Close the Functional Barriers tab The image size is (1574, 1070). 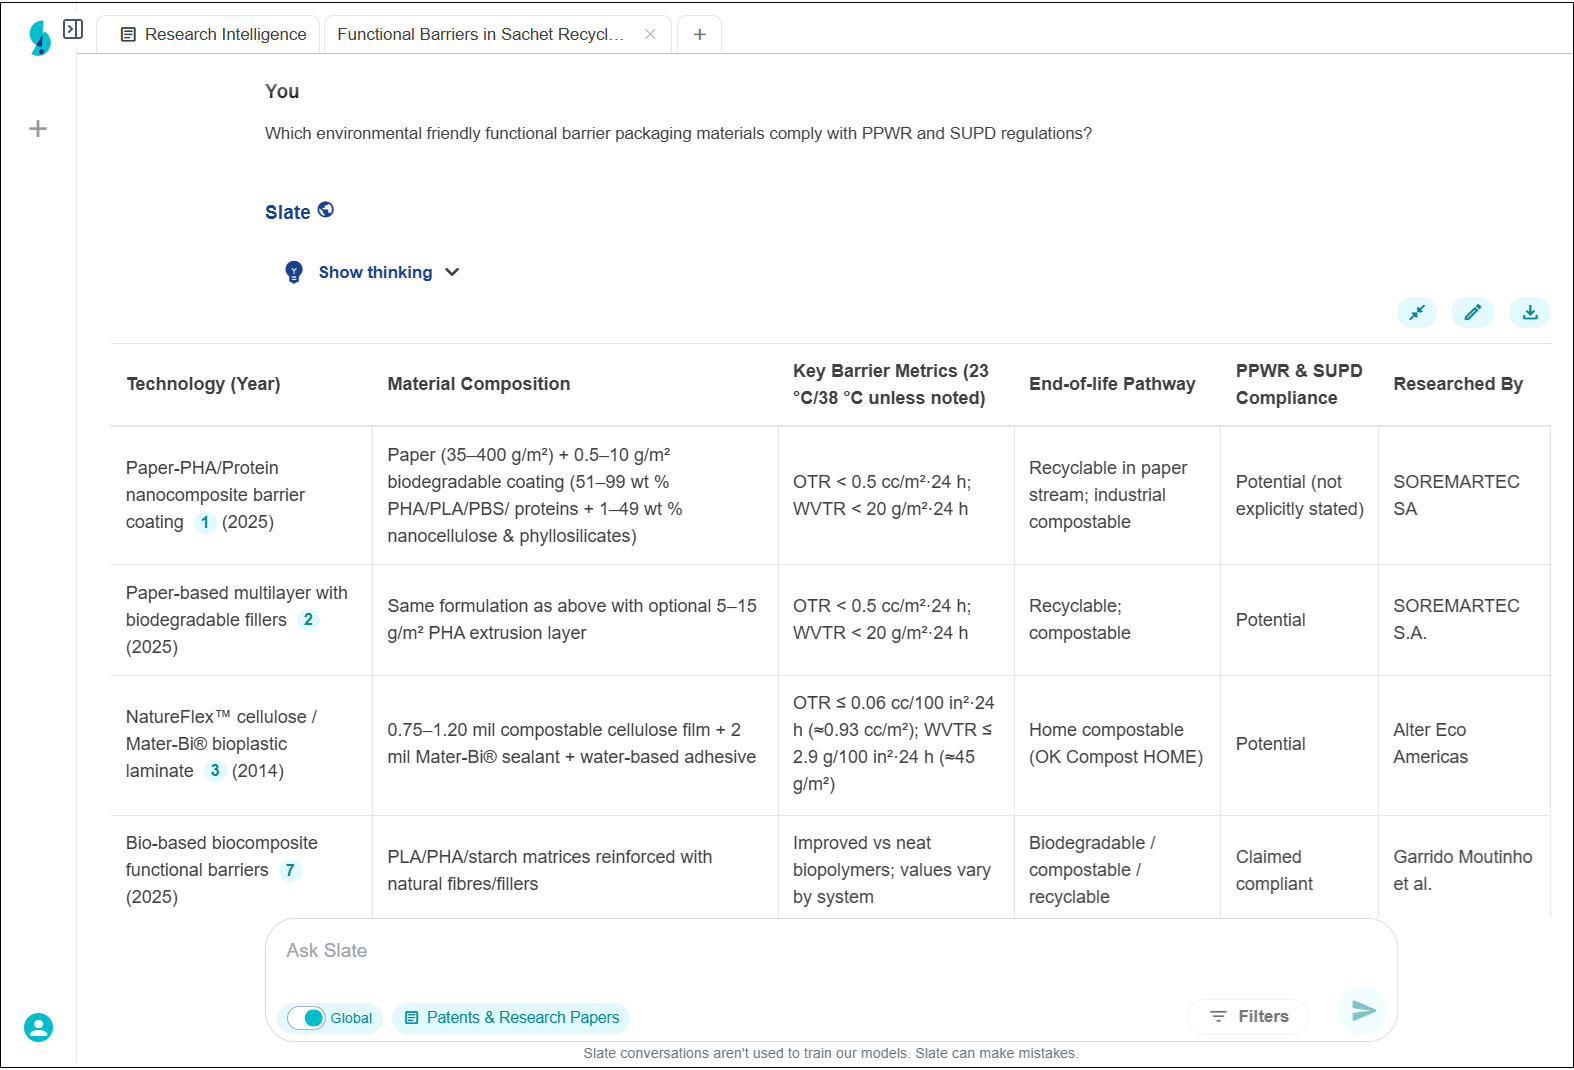click(x=650, y=34)
